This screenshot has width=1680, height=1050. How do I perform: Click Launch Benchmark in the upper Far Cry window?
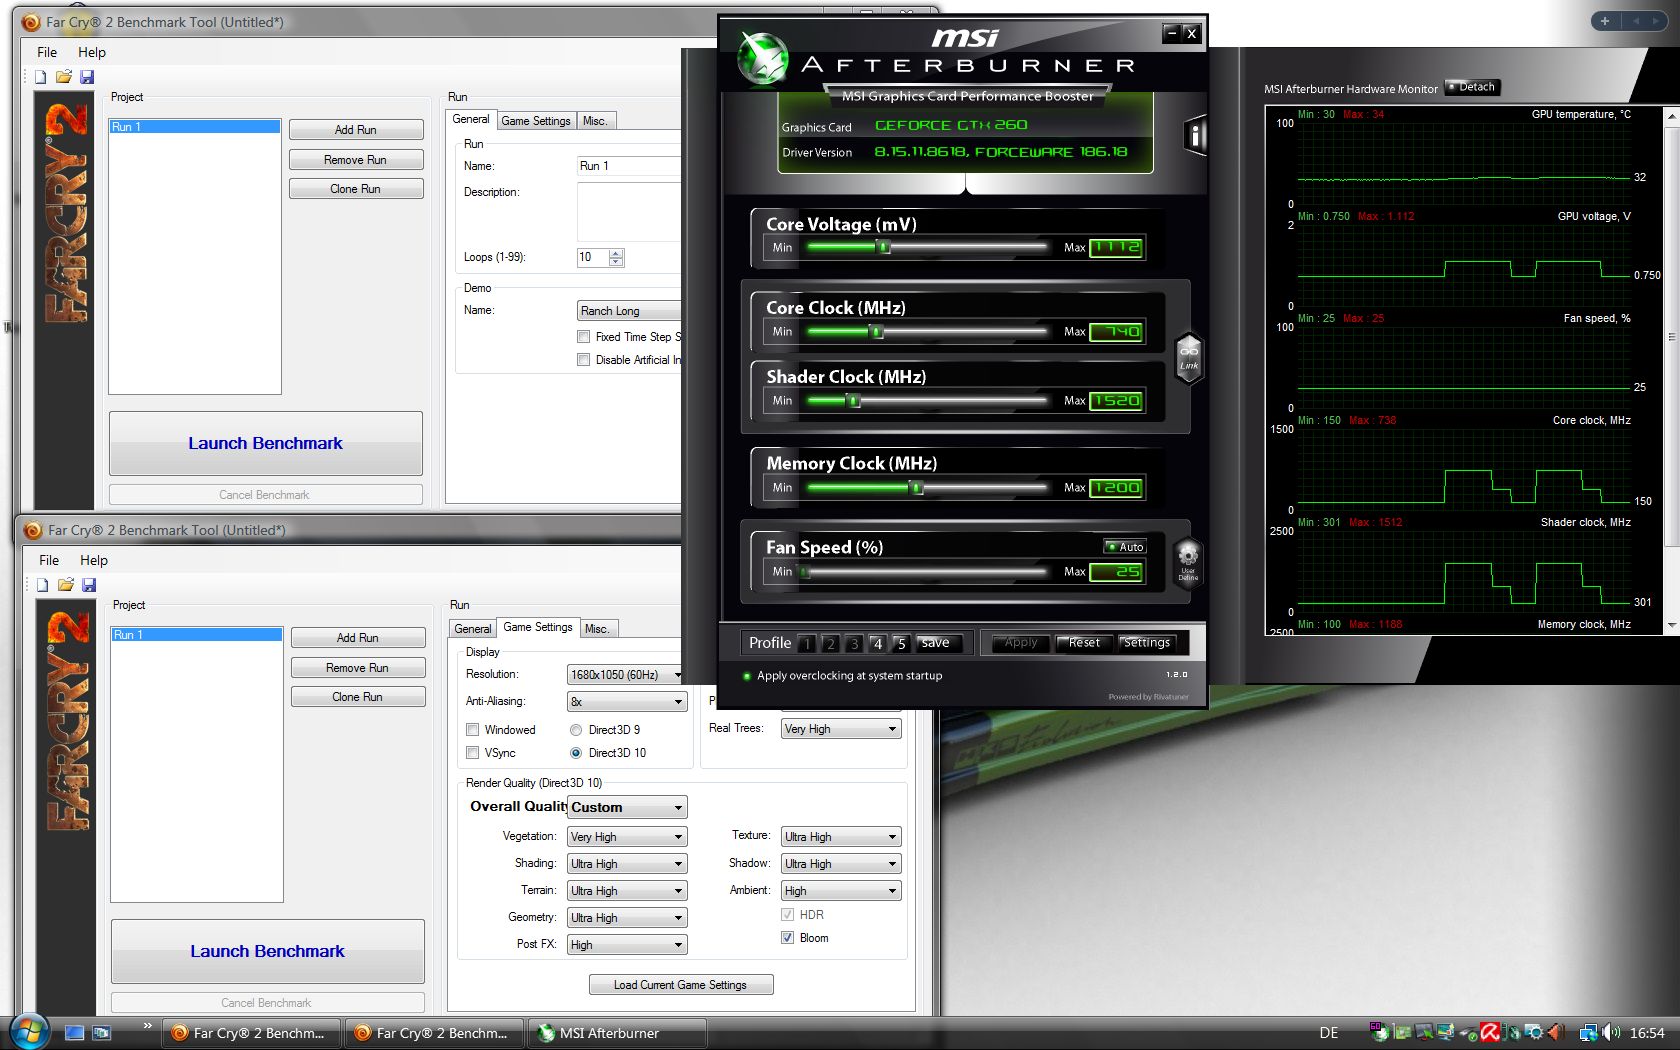pos(266,443)
